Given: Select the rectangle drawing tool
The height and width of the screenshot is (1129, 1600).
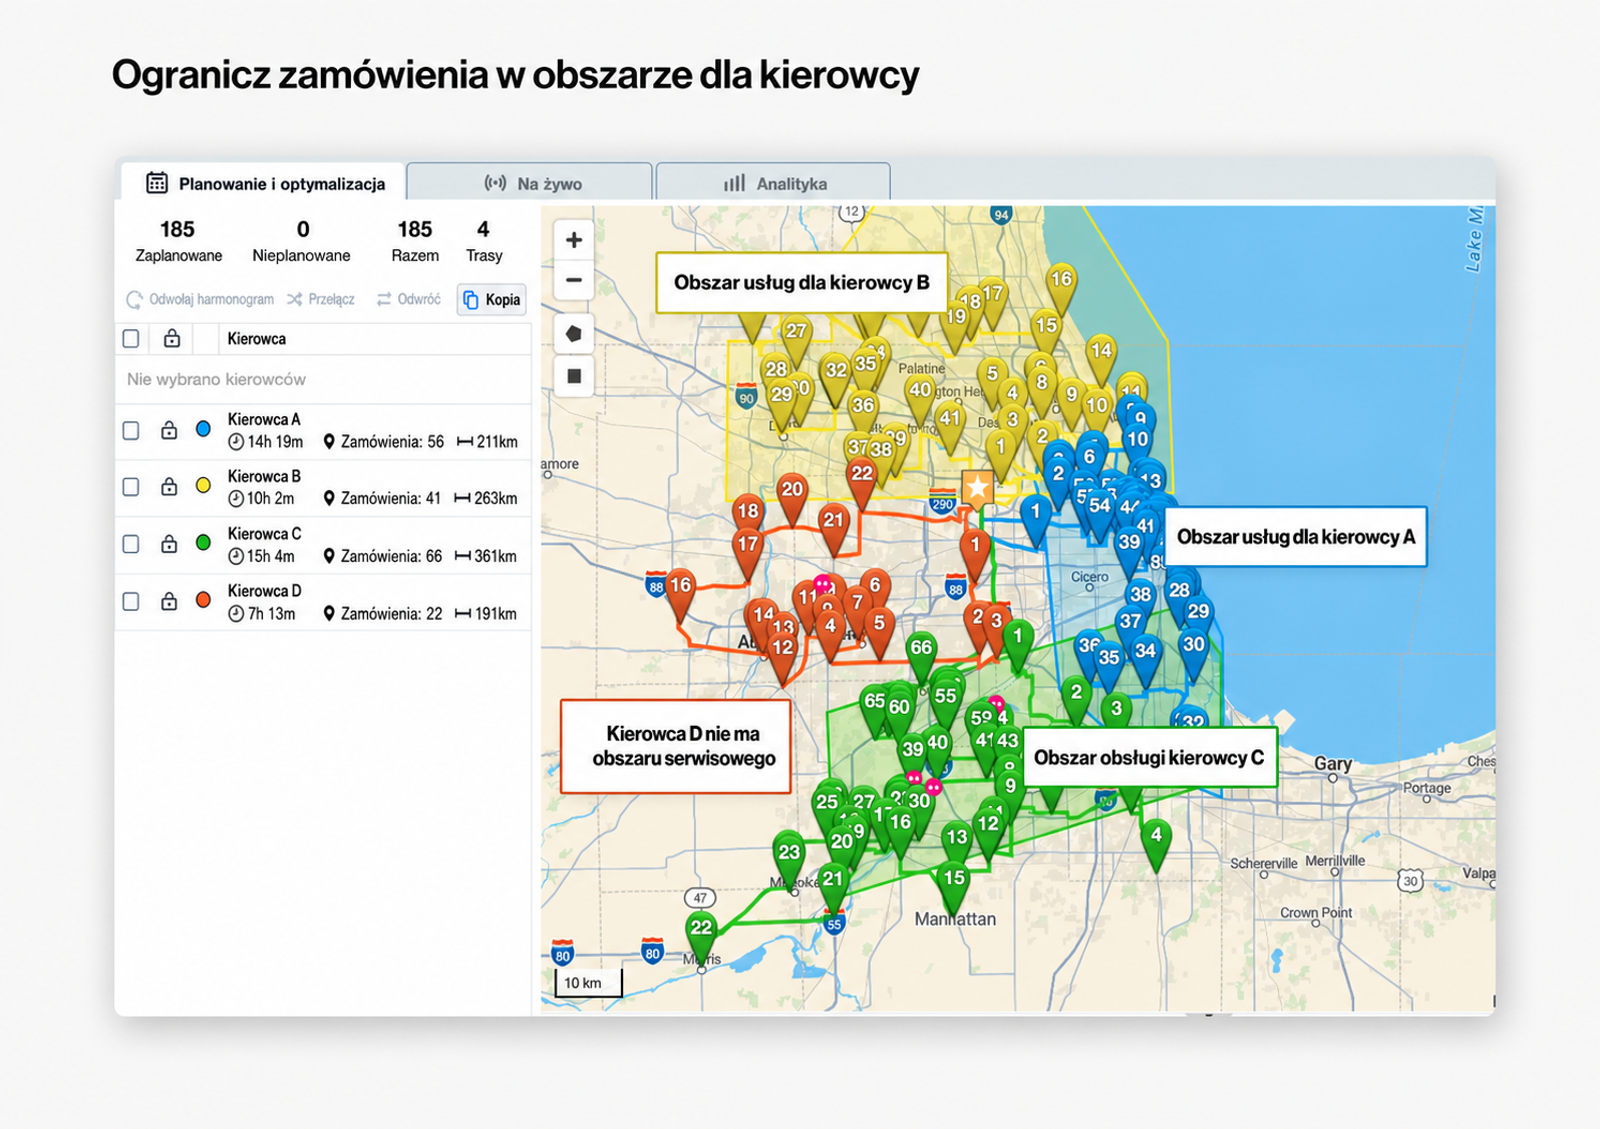Looking at the screenshot, I should click(574, 376).
